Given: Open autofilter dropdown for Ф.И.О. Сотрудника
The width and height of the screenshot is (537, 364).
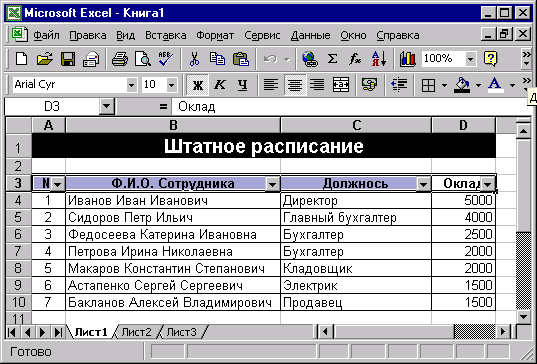Looking at the screenshot, I should tap(272, 185).
